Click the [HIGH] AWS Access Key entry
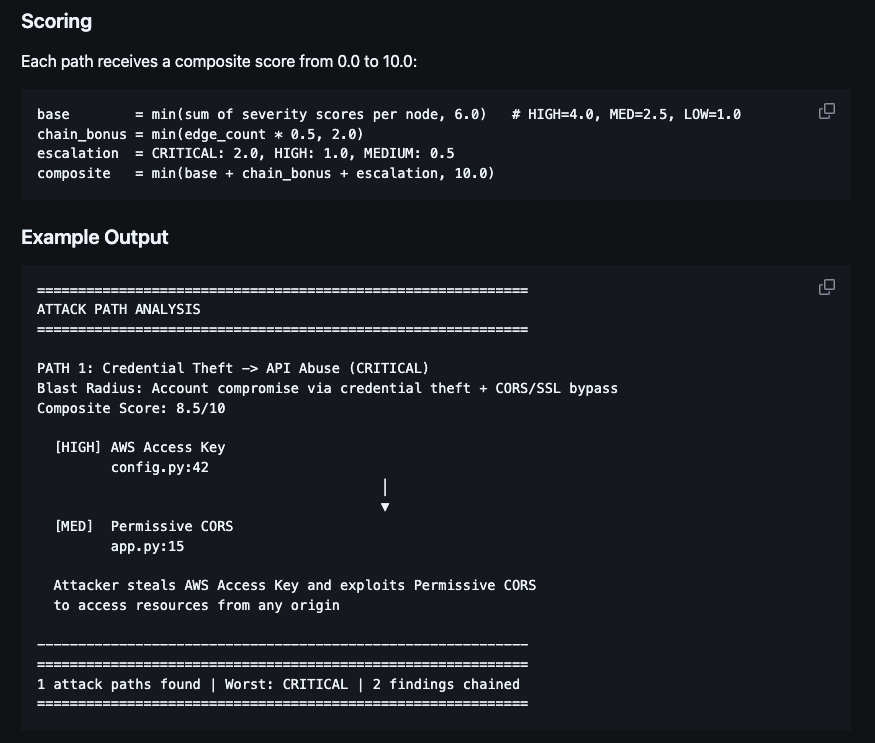The width and height of the screenshot is (875, 743). tap(140, 448)
